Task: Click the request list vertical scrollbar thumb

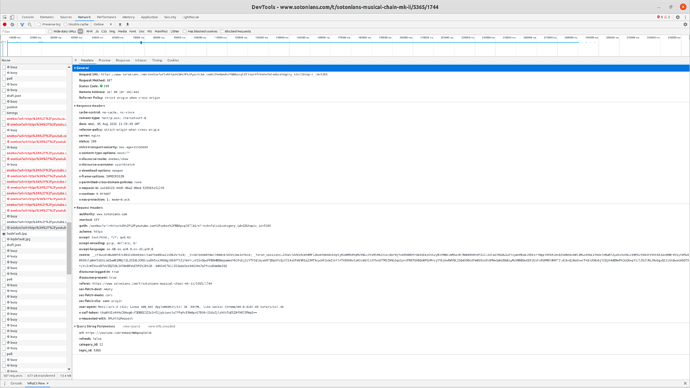Action: tap(69, 249)
